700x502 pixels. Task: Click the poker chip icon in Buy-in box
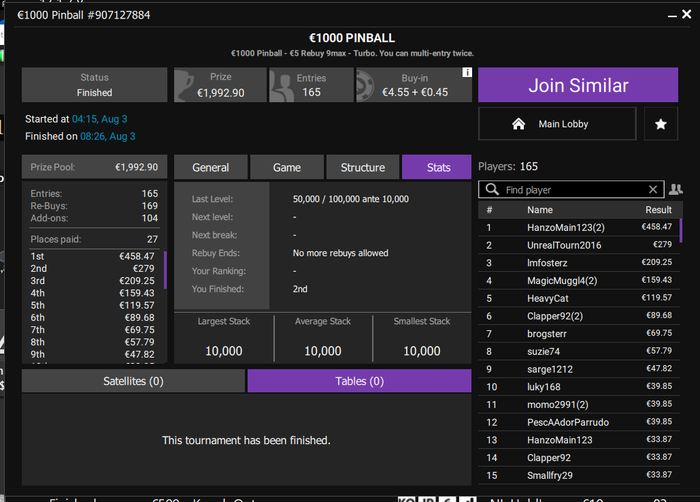tap(365, 85)
